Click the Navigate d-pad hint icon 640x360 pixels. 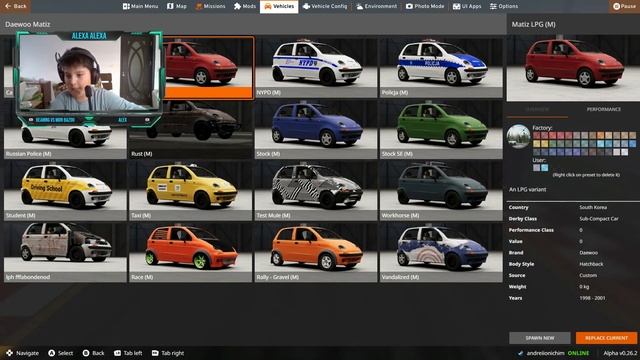pos(9,353)
